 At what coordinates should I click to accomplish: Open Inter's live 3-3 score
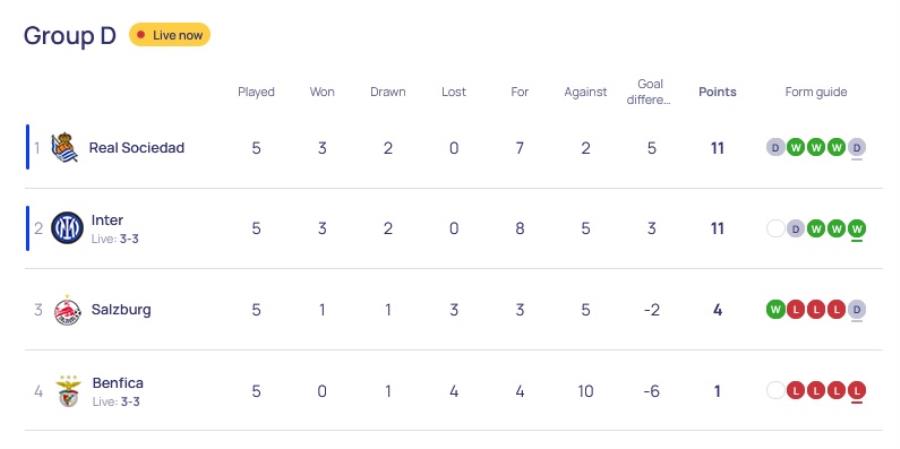tap(129, 239)
